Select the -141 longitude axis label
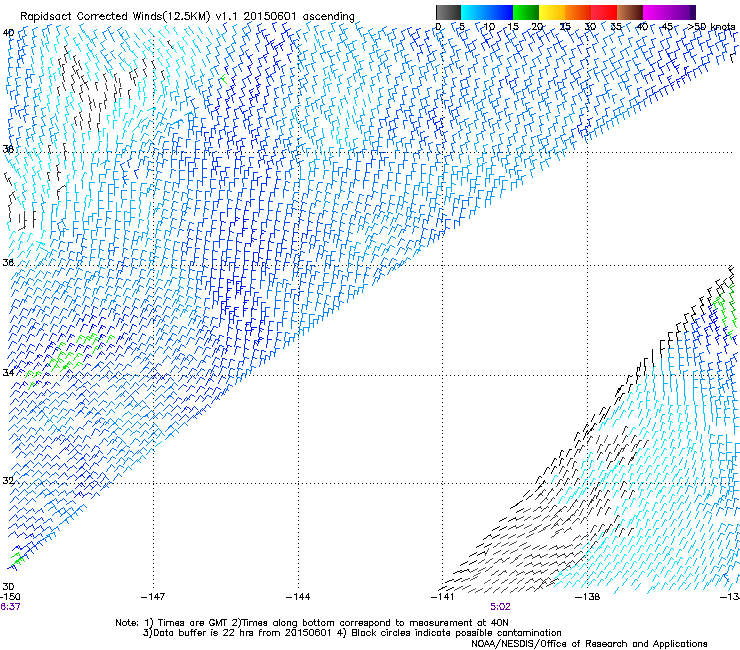 [443, 597]
